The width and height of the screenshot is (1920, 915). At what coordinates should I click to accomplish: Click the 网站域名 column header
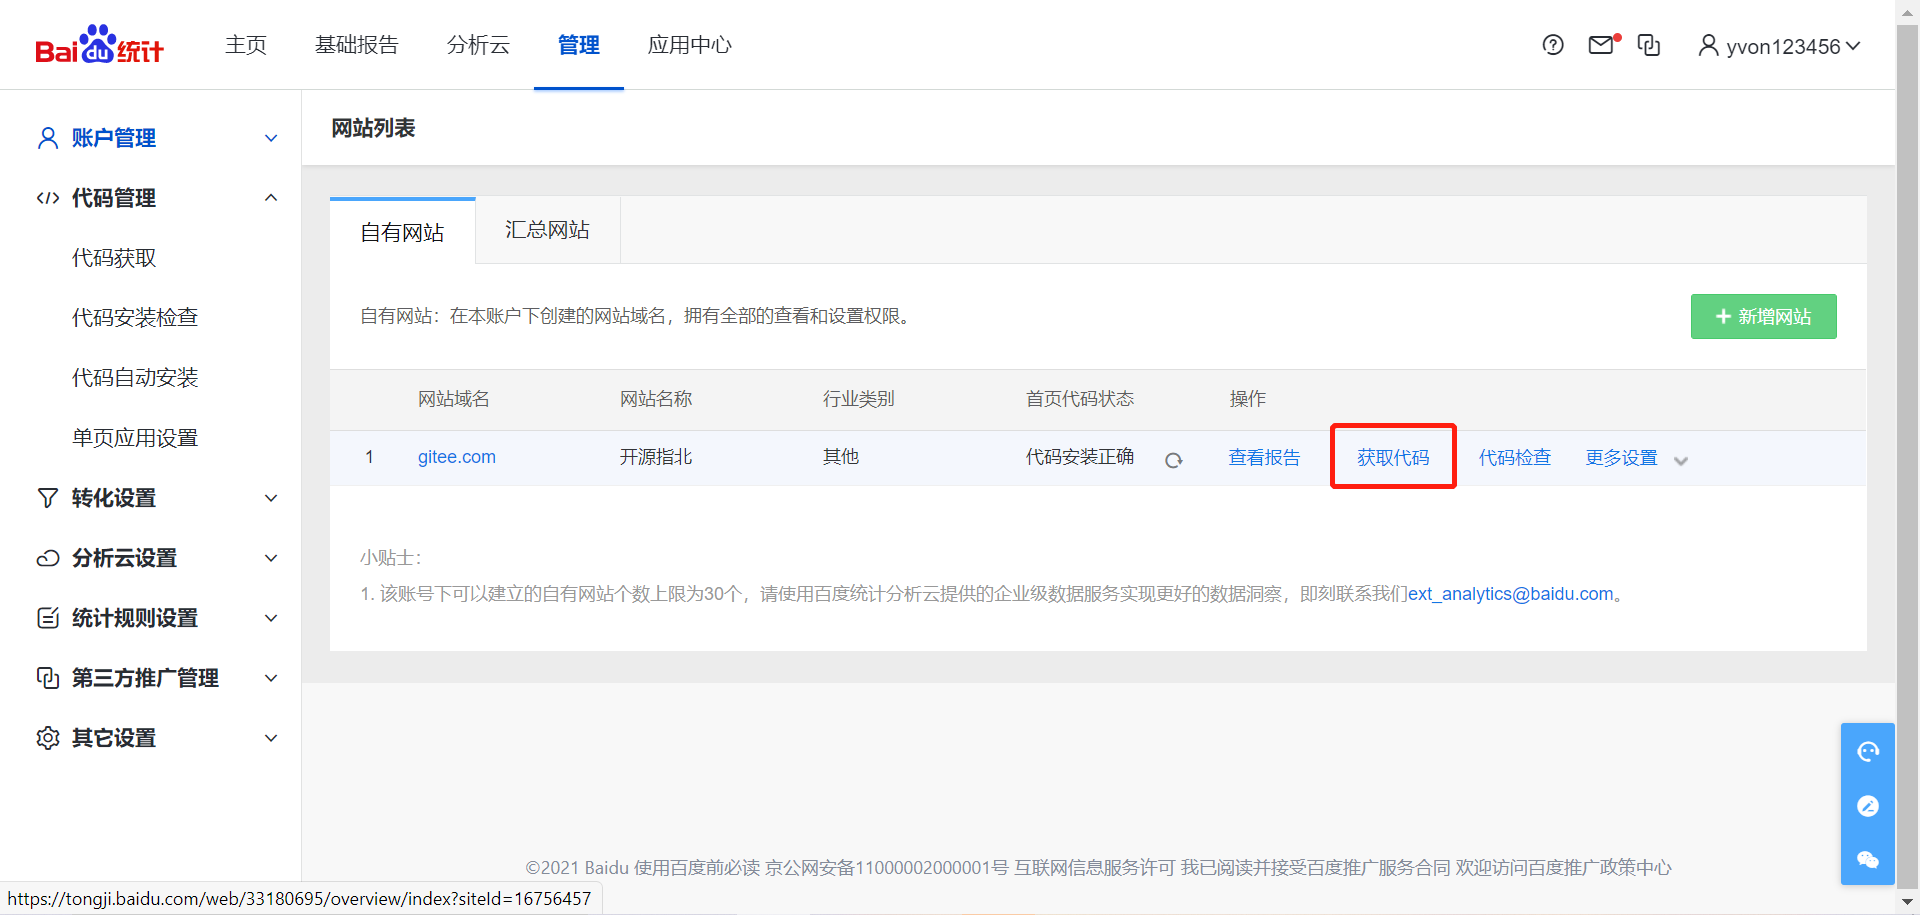pyautogui.click(x=454, y=399)
